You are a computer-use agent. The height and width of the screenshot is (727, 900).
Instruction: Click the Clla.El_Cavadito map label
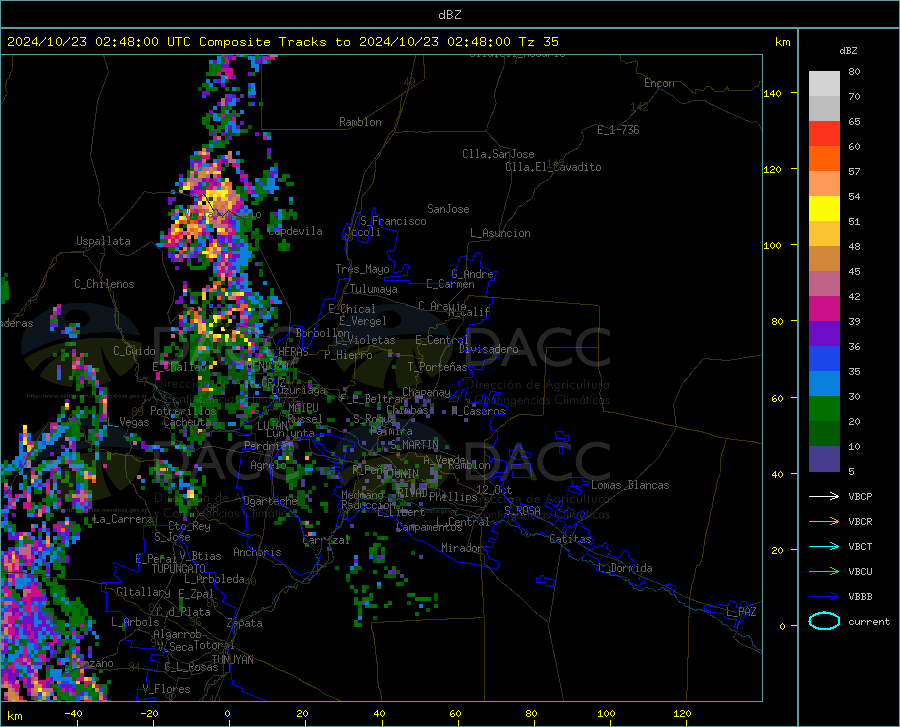(x=553, y=167)
